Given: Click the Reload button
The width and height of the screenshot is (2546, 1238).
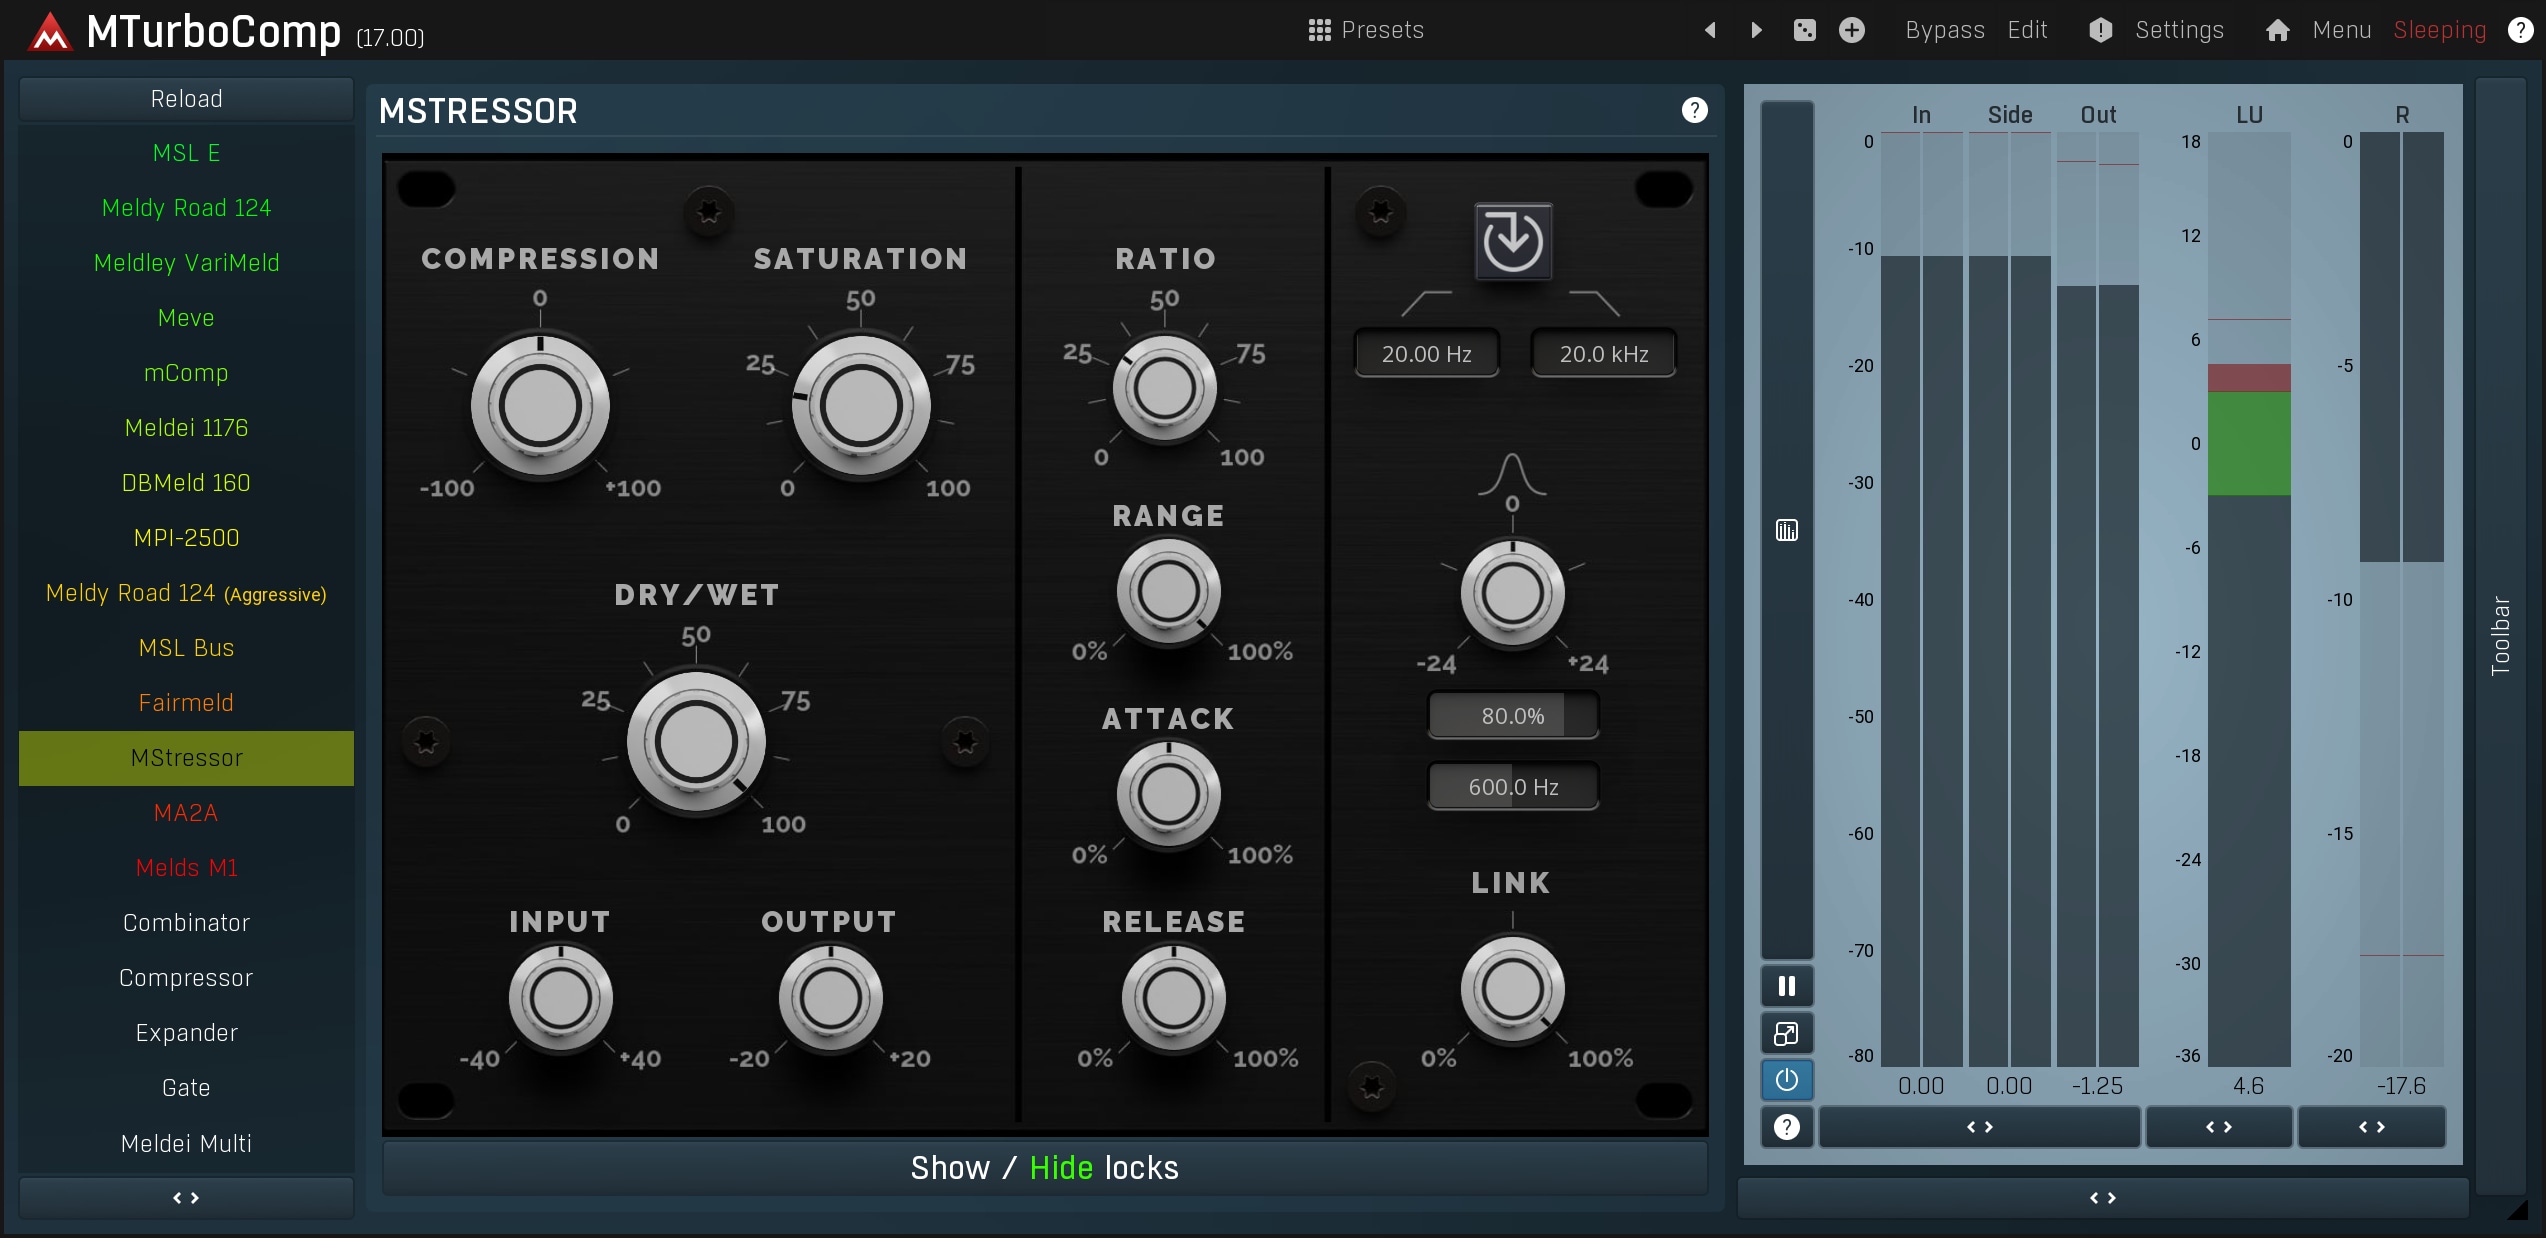Looking at the screenshot, I should [186, 99].
